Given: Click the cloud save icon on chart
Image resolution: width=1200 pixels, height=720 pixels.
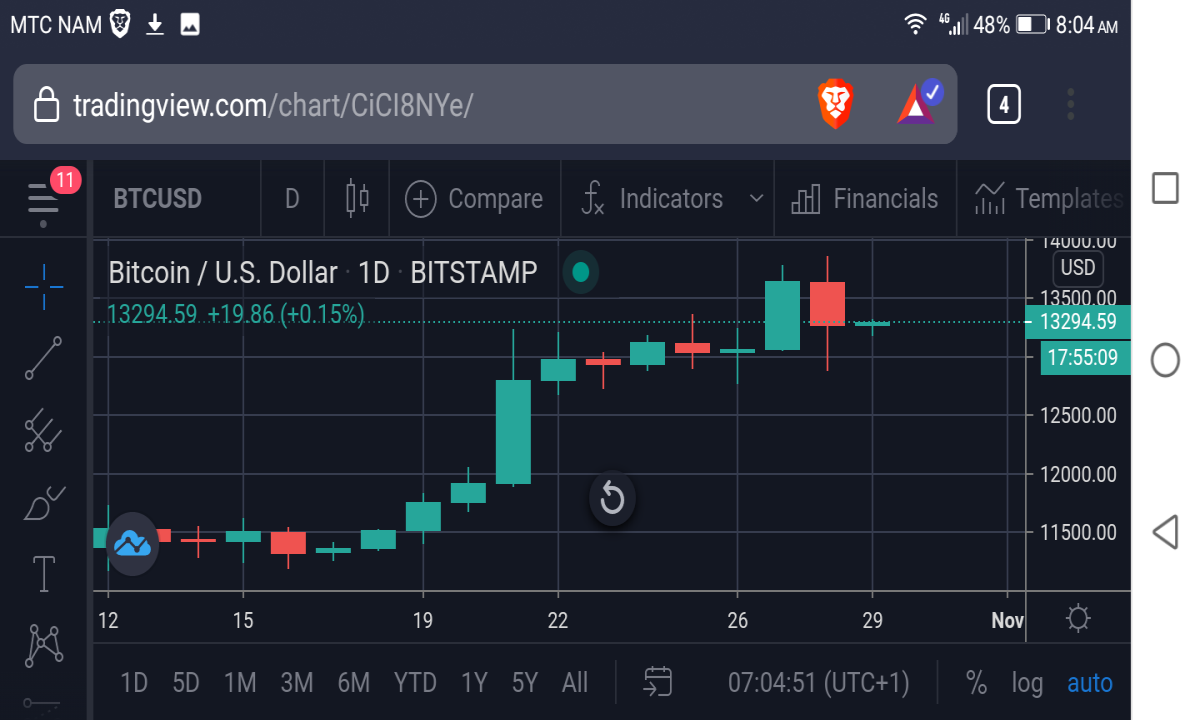Looking at the screenshot, I should [132, 543].
